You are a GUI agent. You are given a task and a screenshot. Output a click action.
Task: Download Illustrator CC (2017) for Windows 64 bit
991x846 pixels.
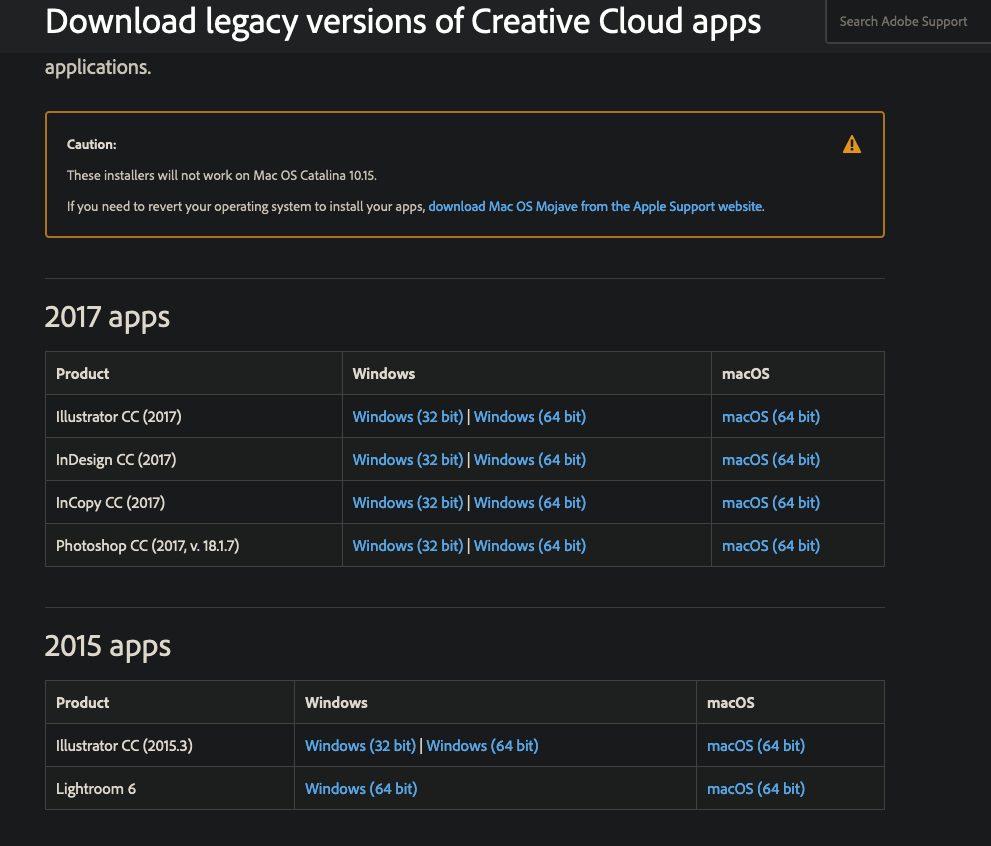click(x=529, y=416)
